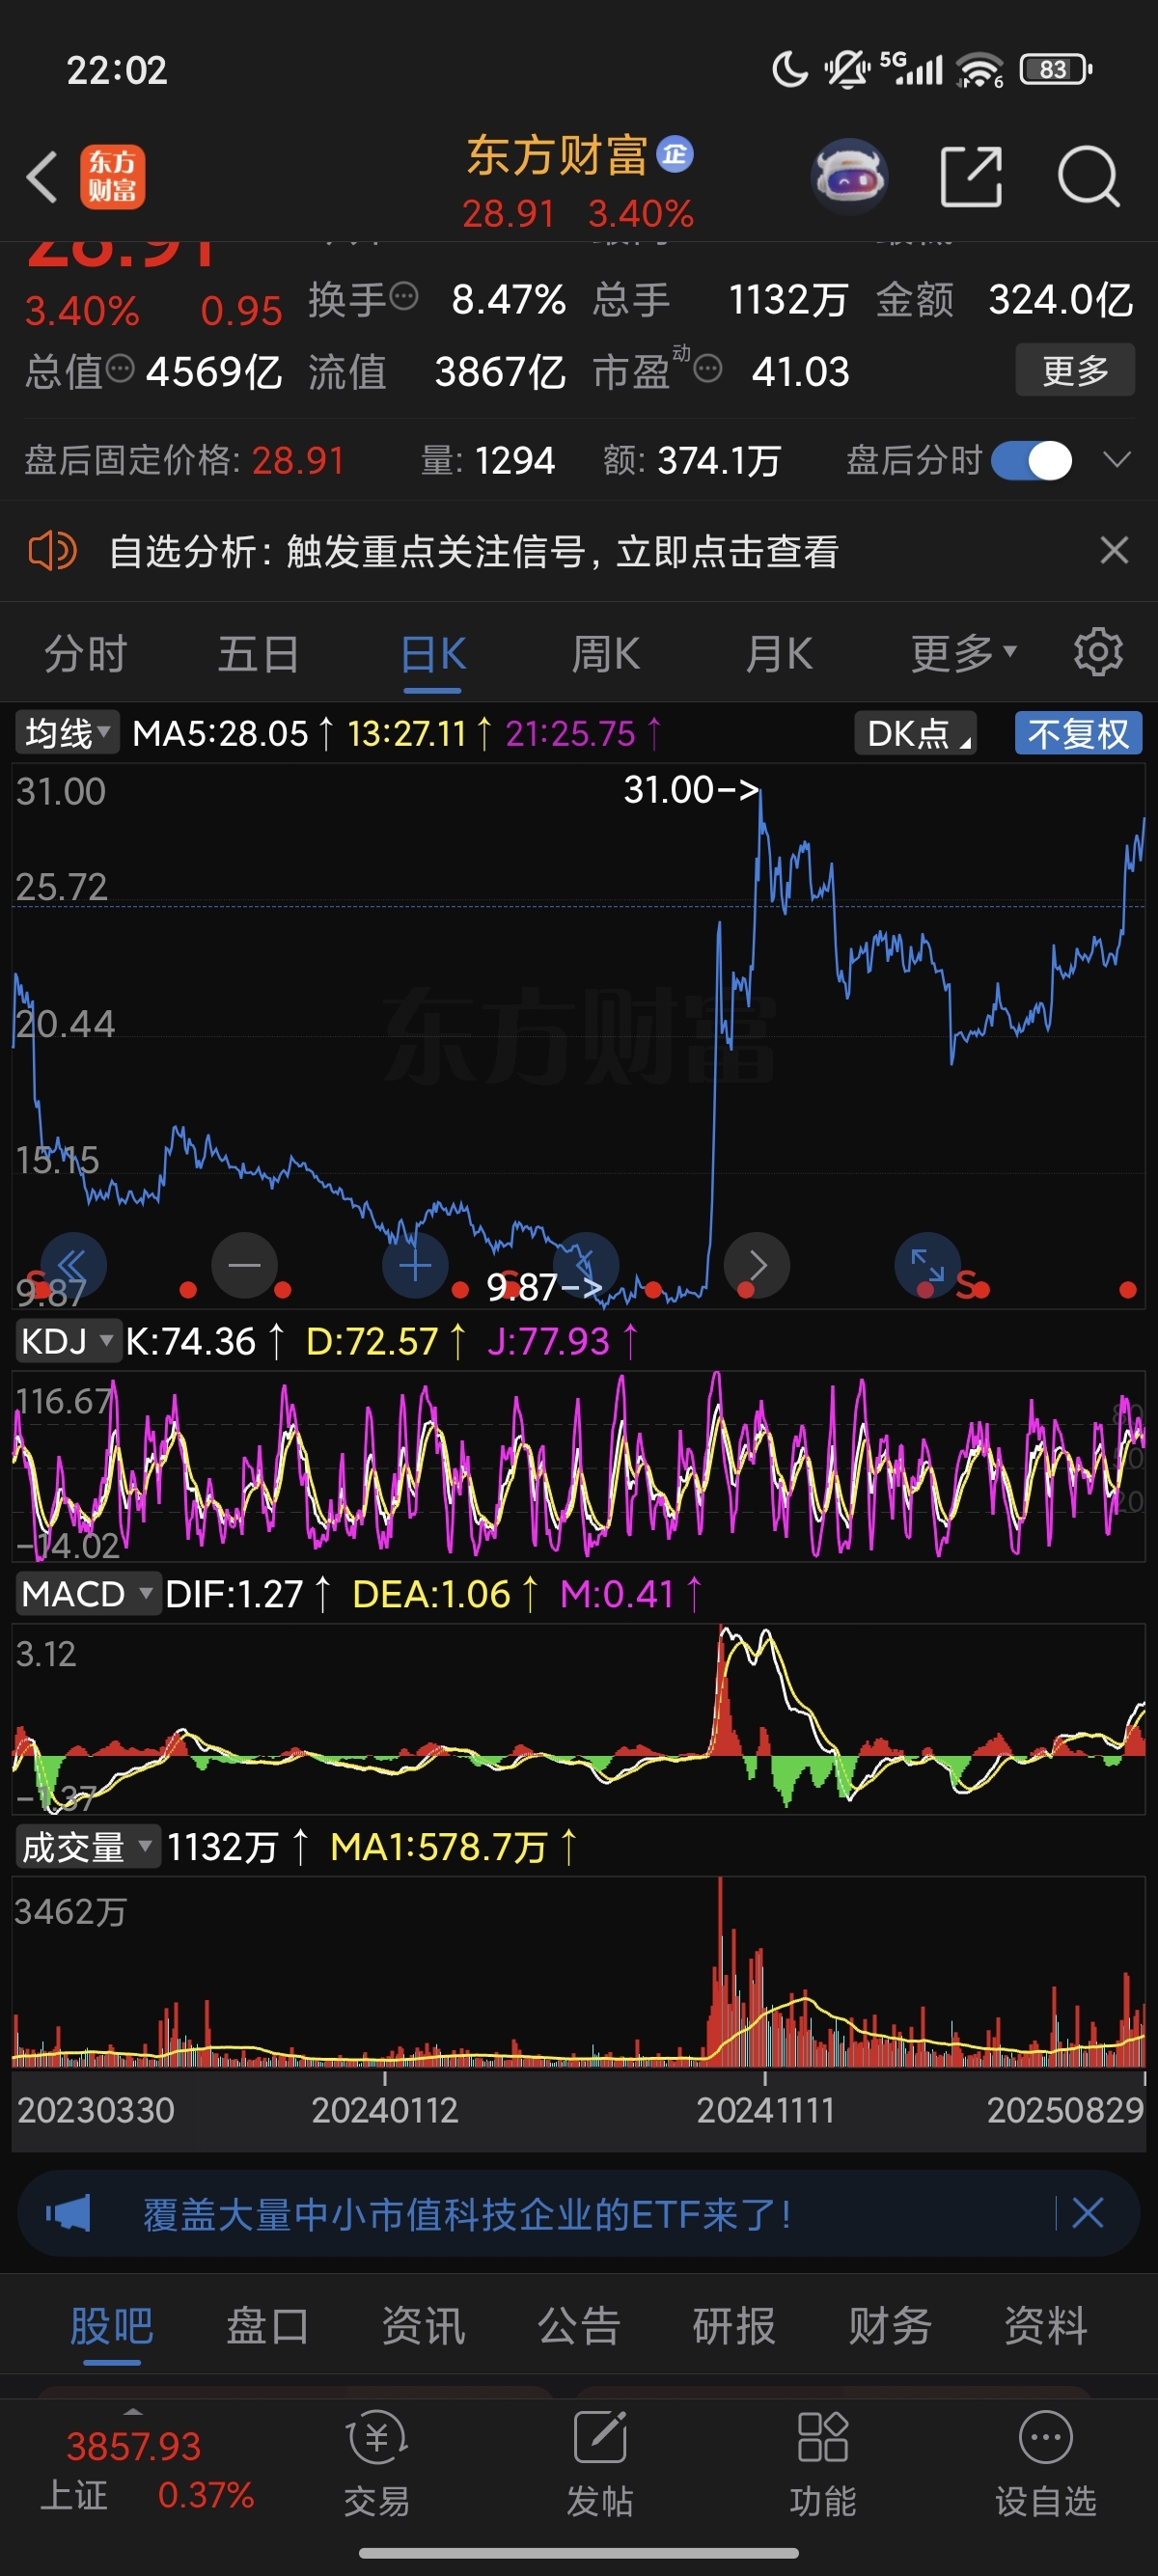Close the 自选分析 notification banner

1114,550
